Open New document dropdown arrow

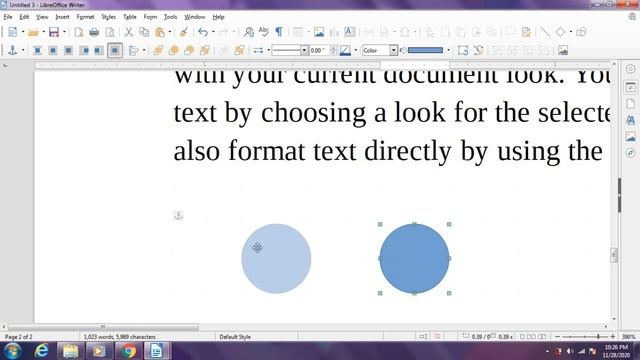tap(23, 32)
